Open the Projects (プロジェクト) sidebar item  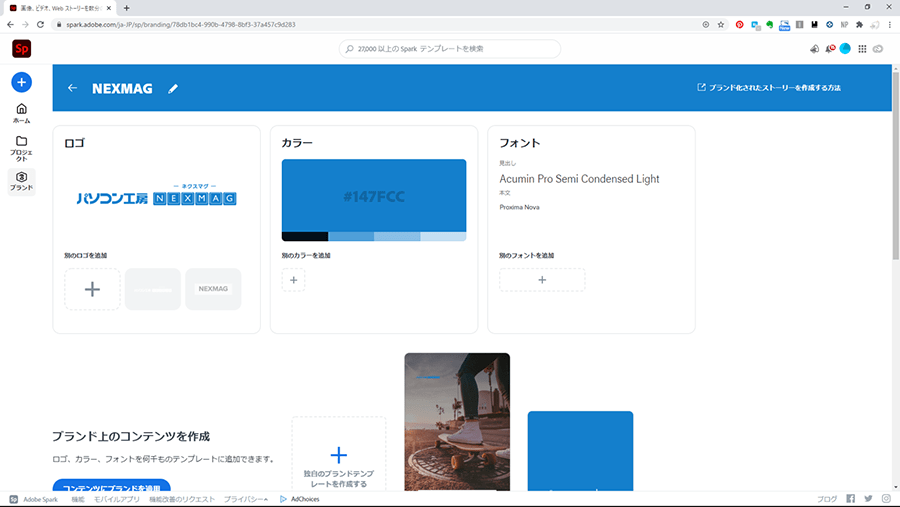21,149
